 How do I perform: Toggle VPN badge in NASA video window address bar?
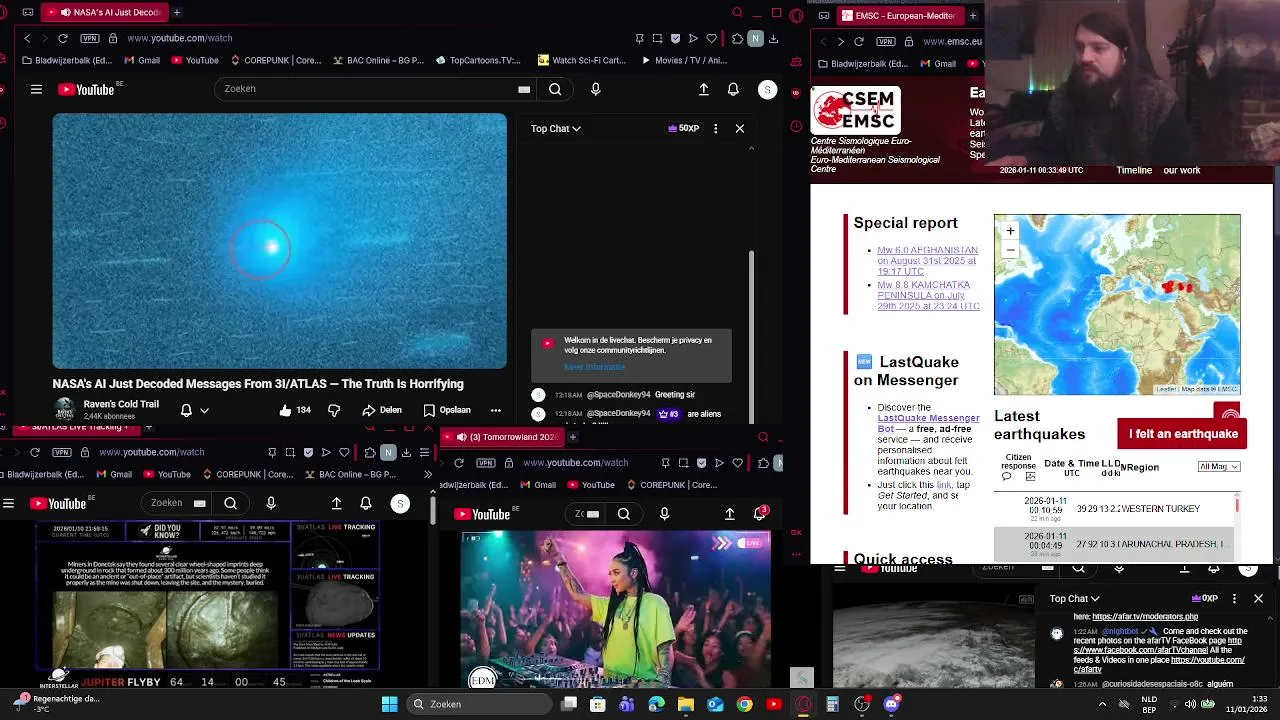(90, 38)
